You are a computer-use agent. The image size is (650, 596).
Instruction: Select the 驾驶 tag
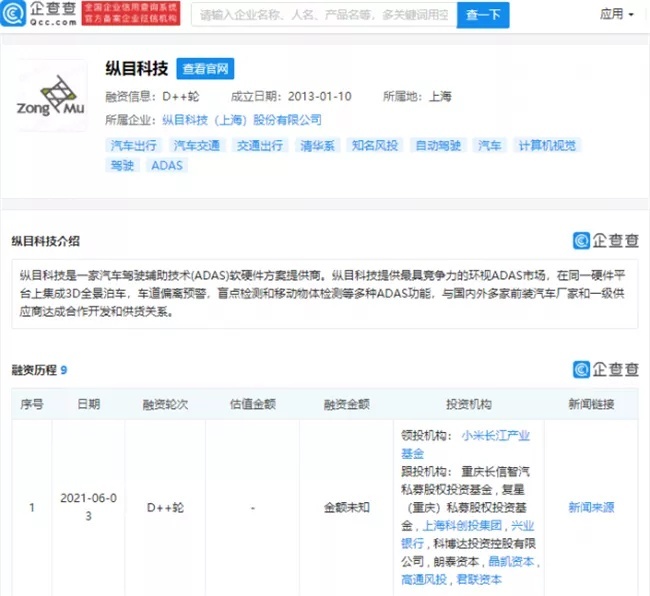point(122,165)
